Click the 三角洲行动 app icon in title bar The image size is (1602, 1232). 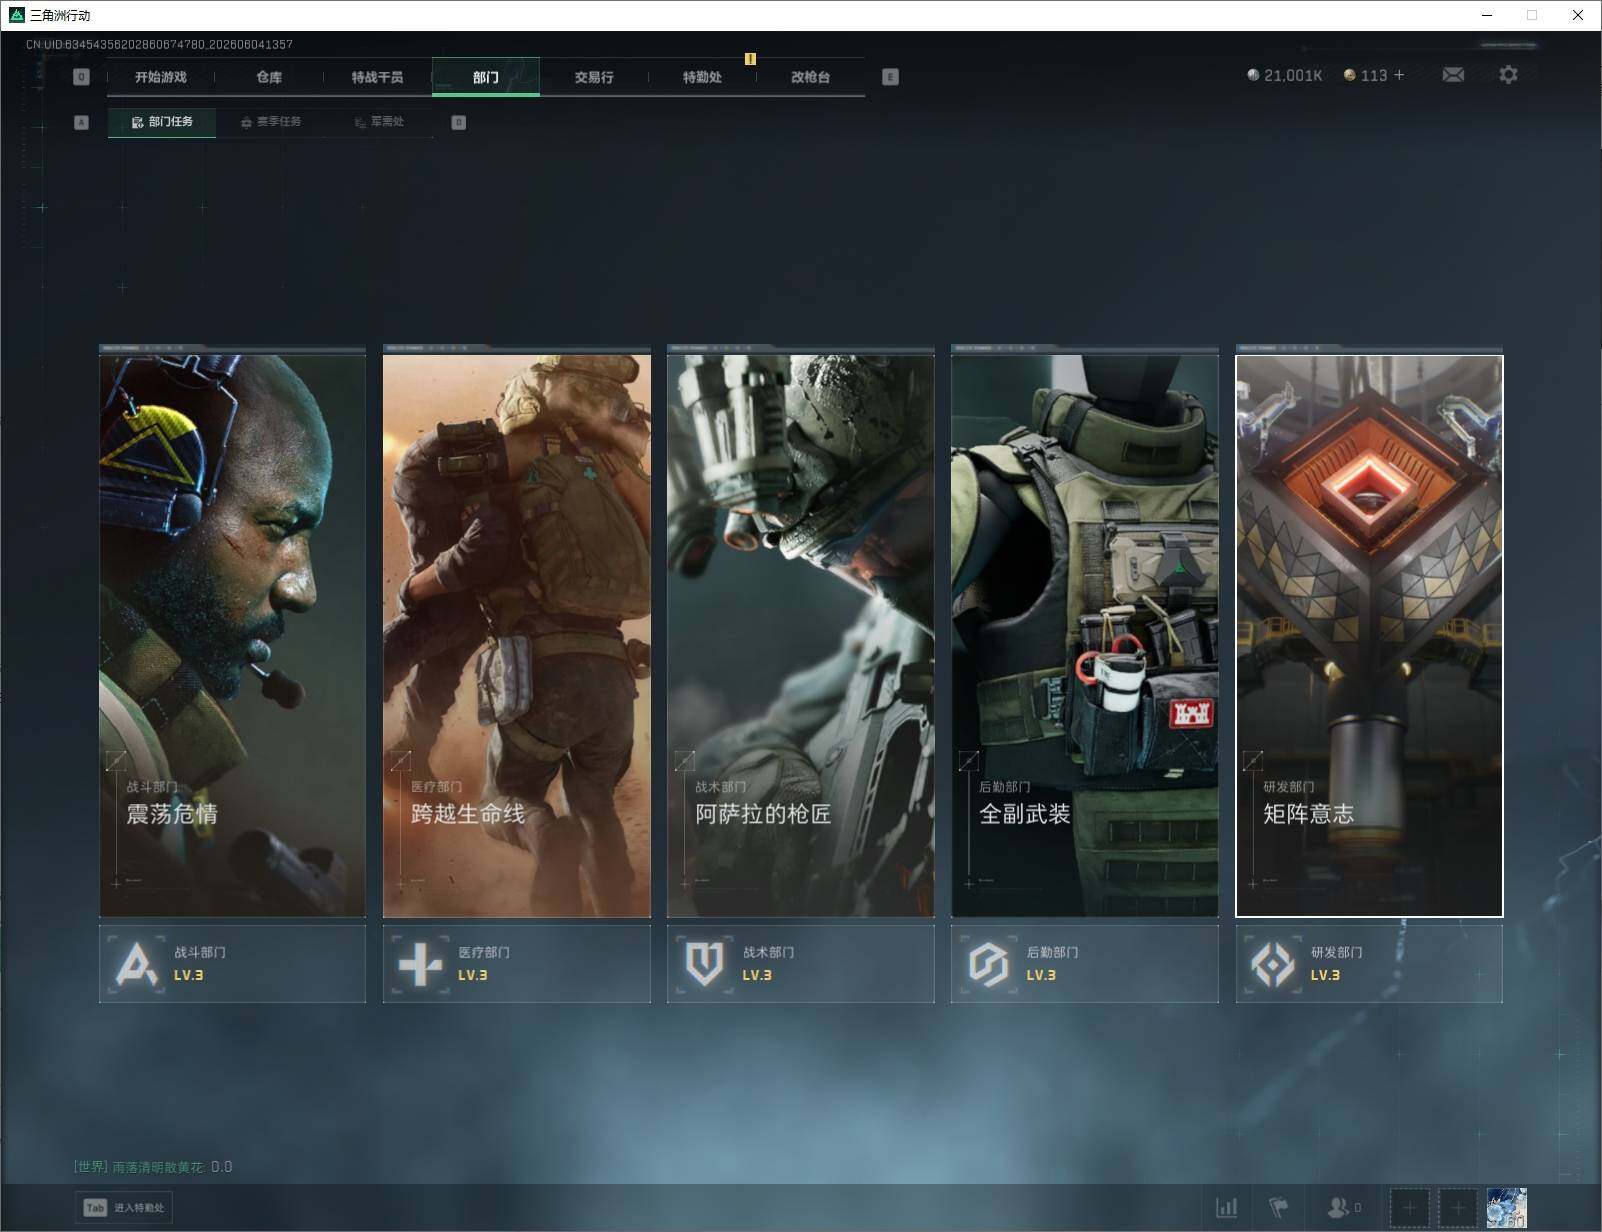[16, 15]
